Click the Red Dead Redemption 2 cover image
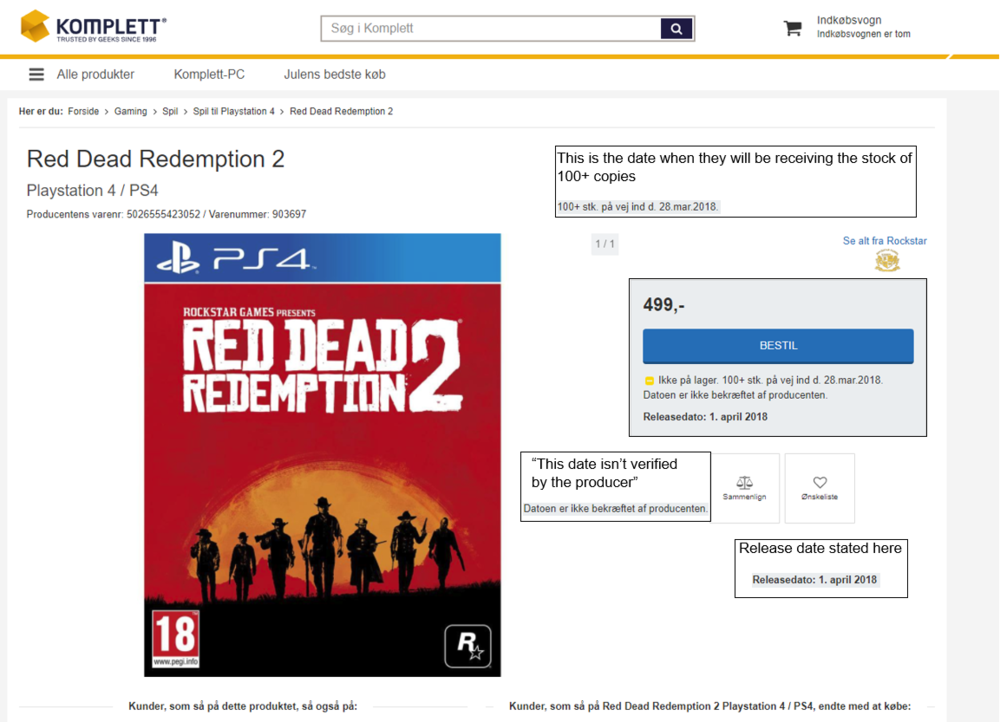 [x=322, y=455]
